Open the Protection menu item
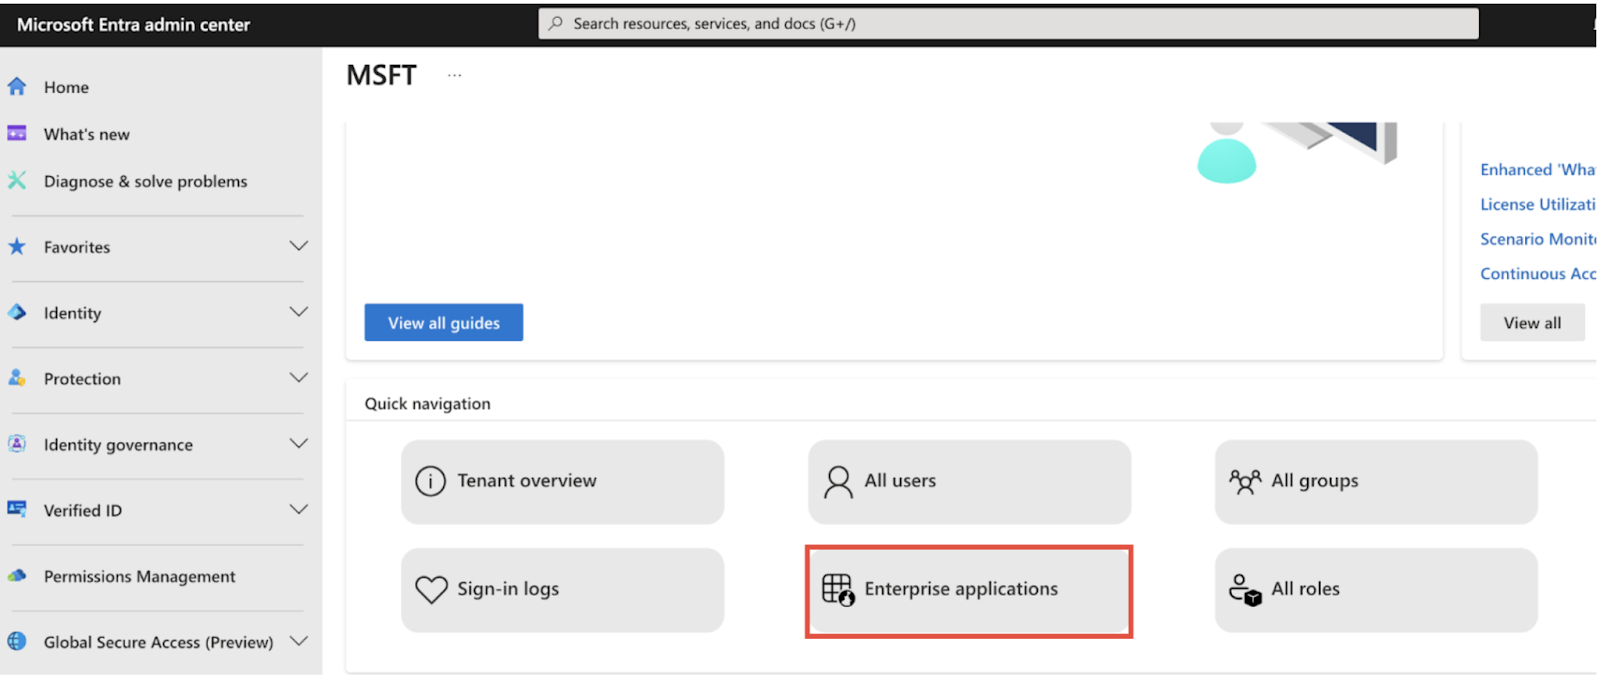This screenshot has height=696, width=1600. coord(82,379)
